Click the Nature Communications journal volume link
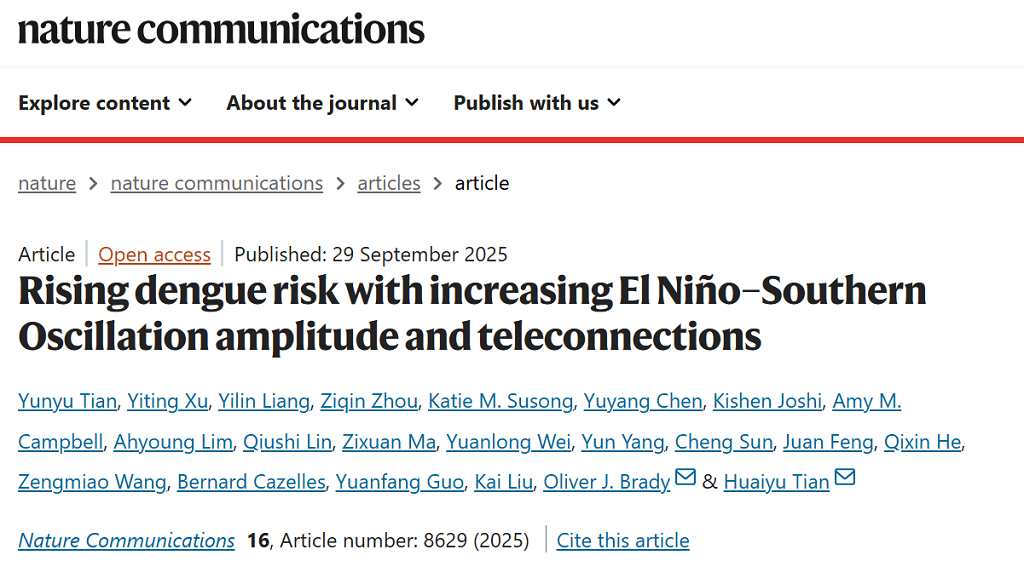Image resolution: width=1024 pixels, height=578 pixels. [127, 540]
